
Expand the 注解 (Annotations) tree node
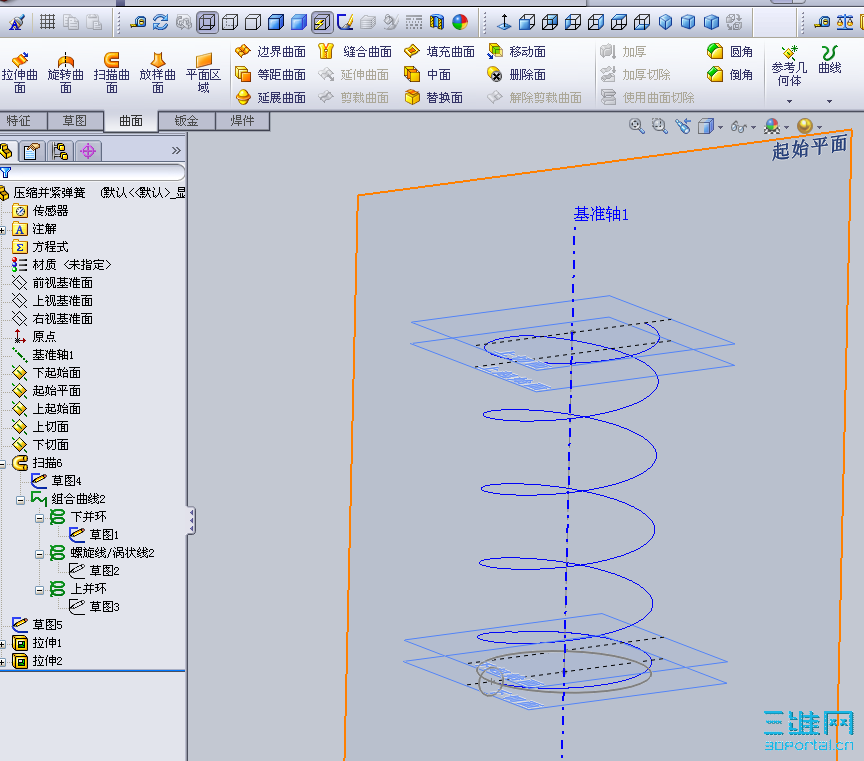pos(2,230)
